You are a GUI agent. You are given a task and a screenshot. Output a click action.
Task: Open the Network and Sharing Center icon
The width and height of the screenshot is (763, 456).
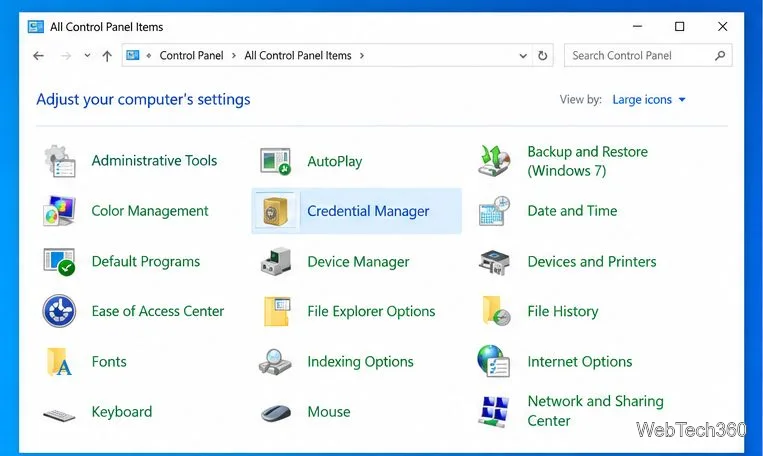pos(494,412)
